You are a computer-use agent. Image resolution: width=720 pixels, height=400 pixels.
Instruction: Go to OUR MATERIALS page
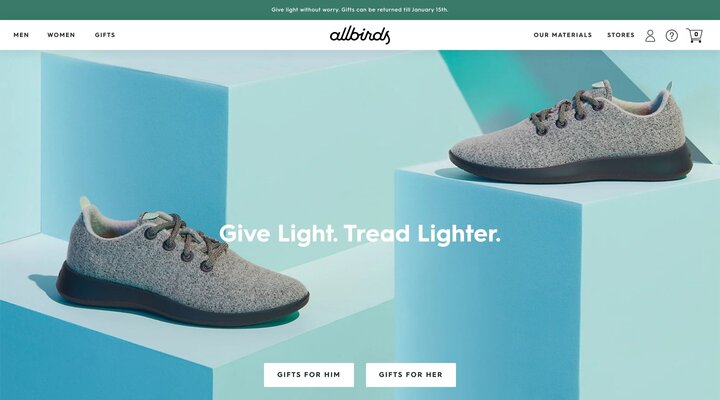click(x=562, y=35)
